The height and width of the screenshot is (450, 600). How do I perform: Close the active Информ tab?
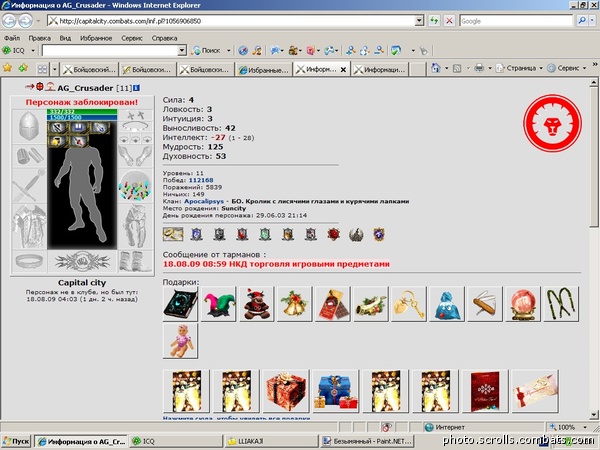(x=343, y=70)
